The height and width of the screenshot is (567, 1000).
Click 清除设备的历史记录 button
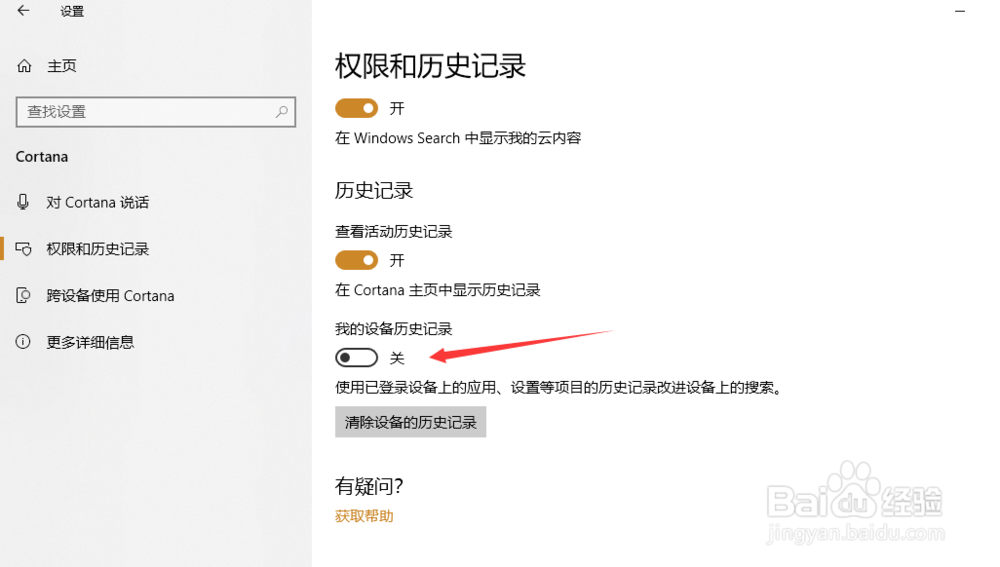411,422
